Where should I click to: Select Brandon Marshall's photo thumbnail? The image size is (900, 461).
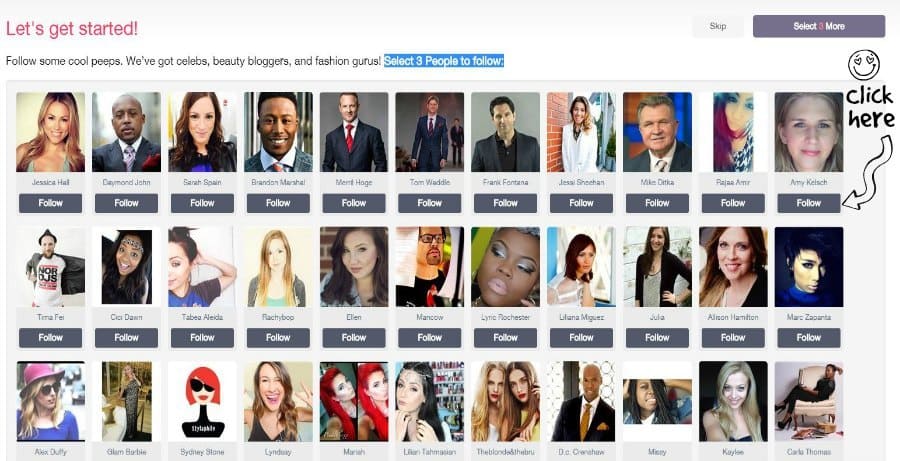278,132
